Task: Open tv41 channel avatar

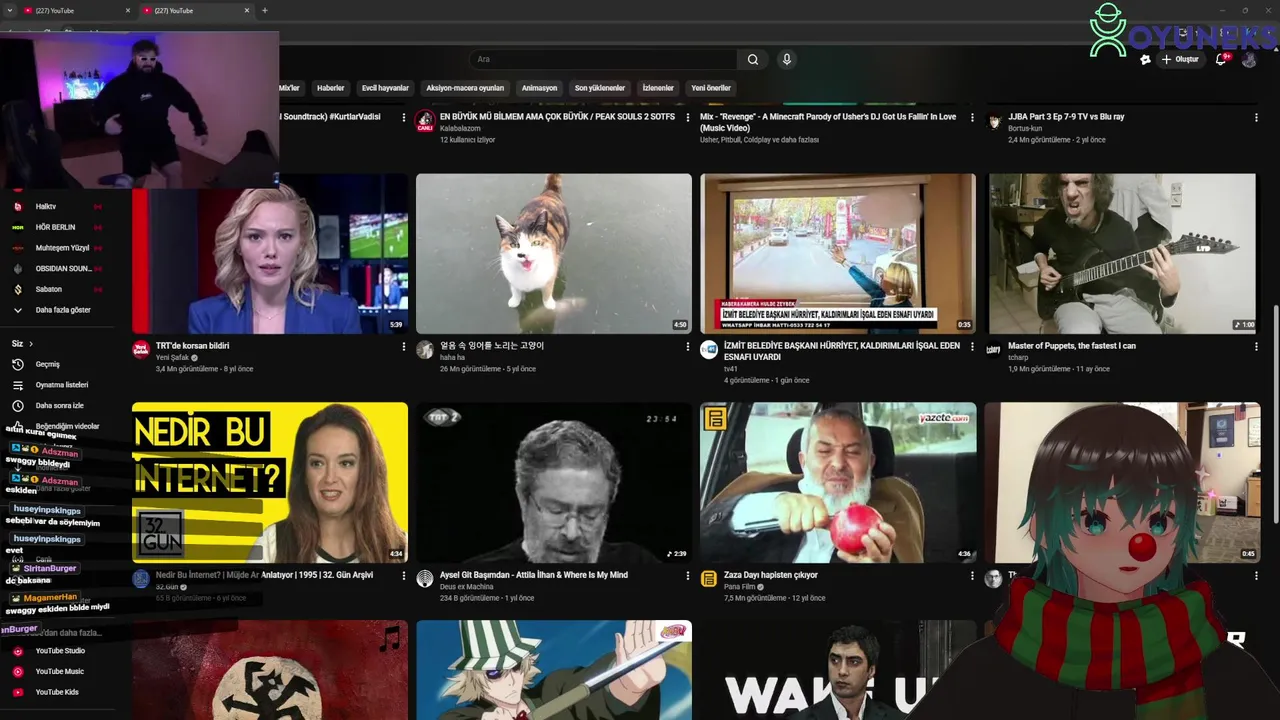Action: click(709, 350)
